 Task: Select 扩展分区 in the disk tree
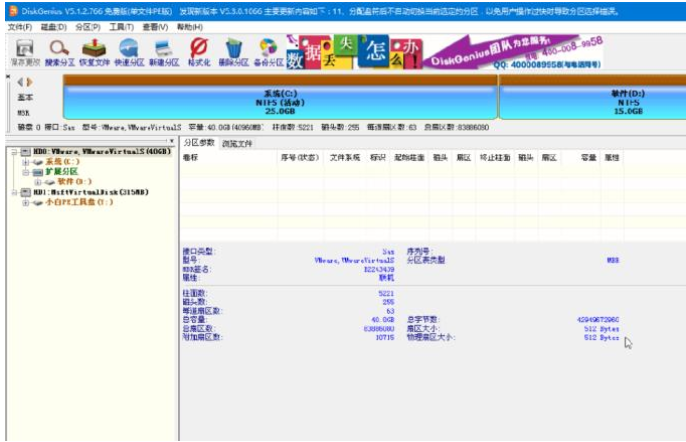[x=62, y=172]
